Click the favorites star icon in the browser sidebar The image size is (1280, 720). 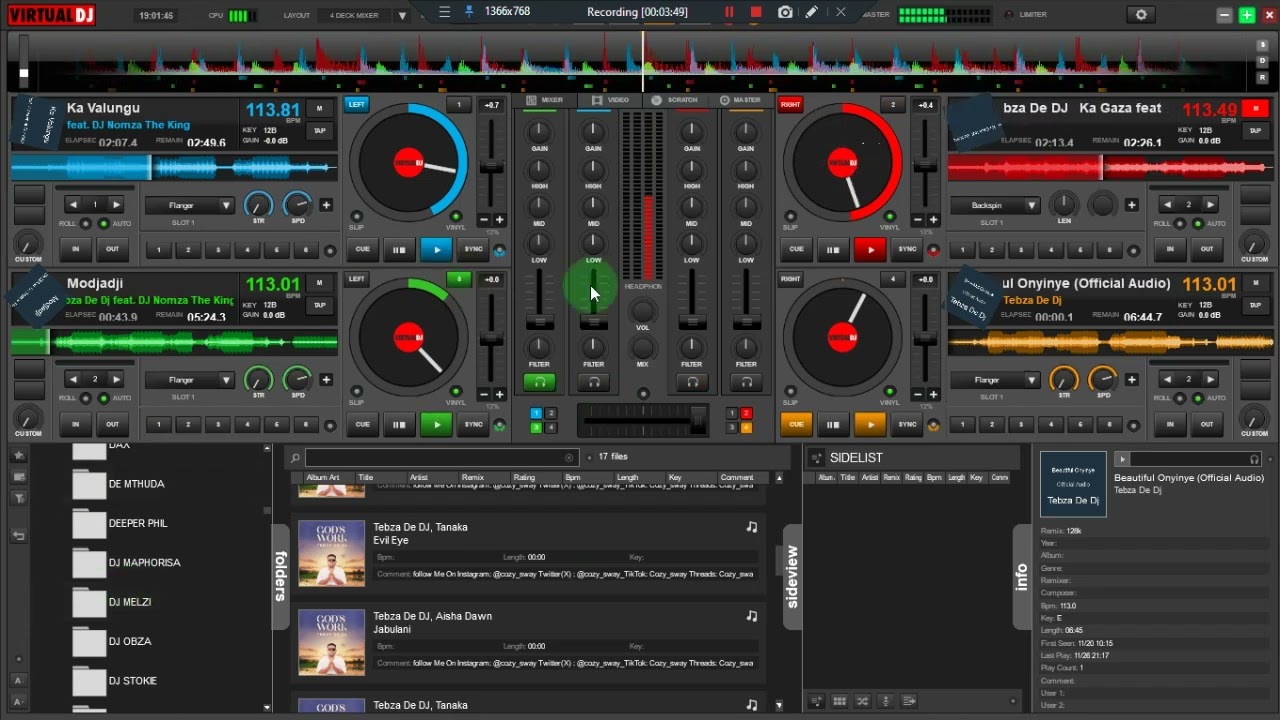[18, 456]
